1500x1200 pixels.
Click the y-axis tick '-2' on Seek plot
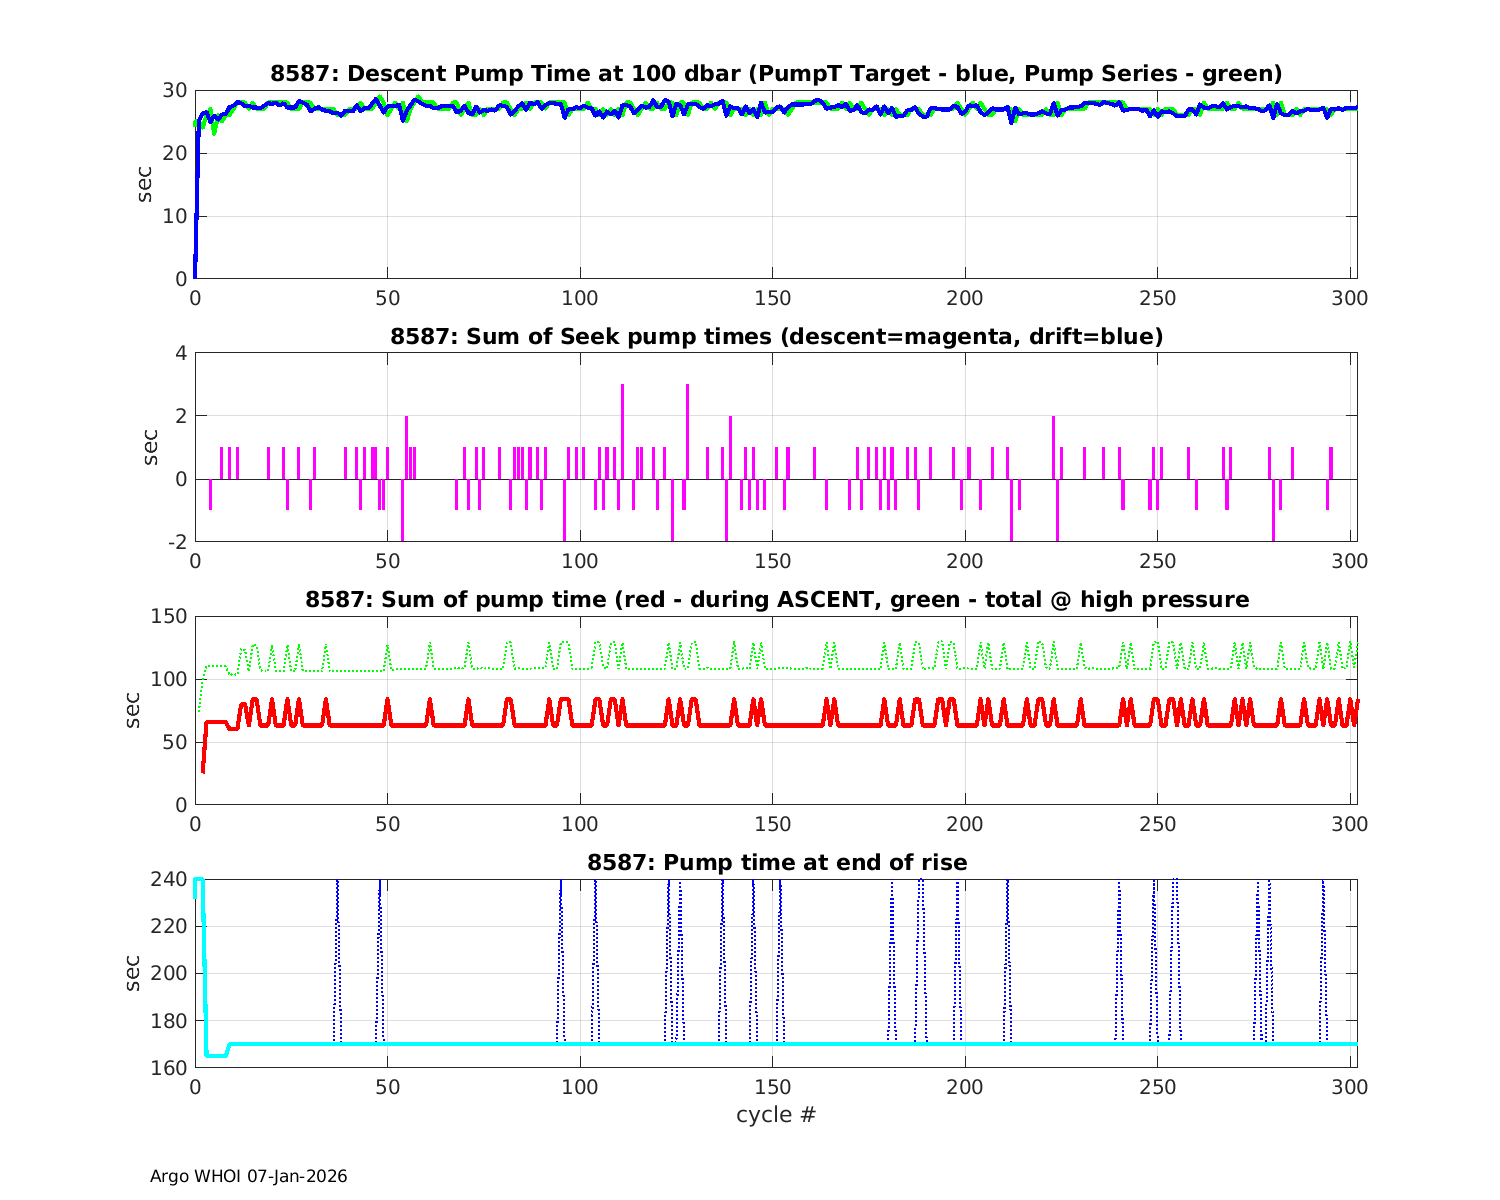click(177, 542)
